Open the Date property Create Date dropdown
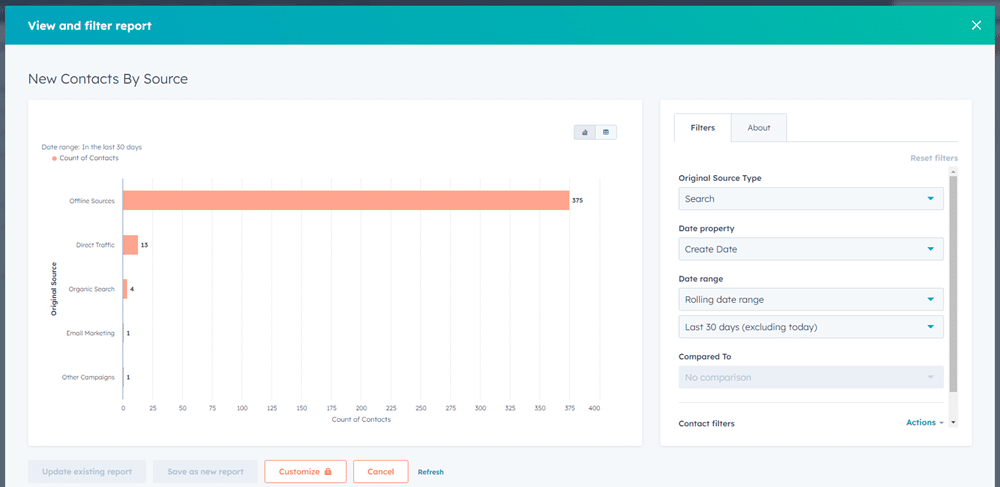The image size is (1000, 487). 811,249
